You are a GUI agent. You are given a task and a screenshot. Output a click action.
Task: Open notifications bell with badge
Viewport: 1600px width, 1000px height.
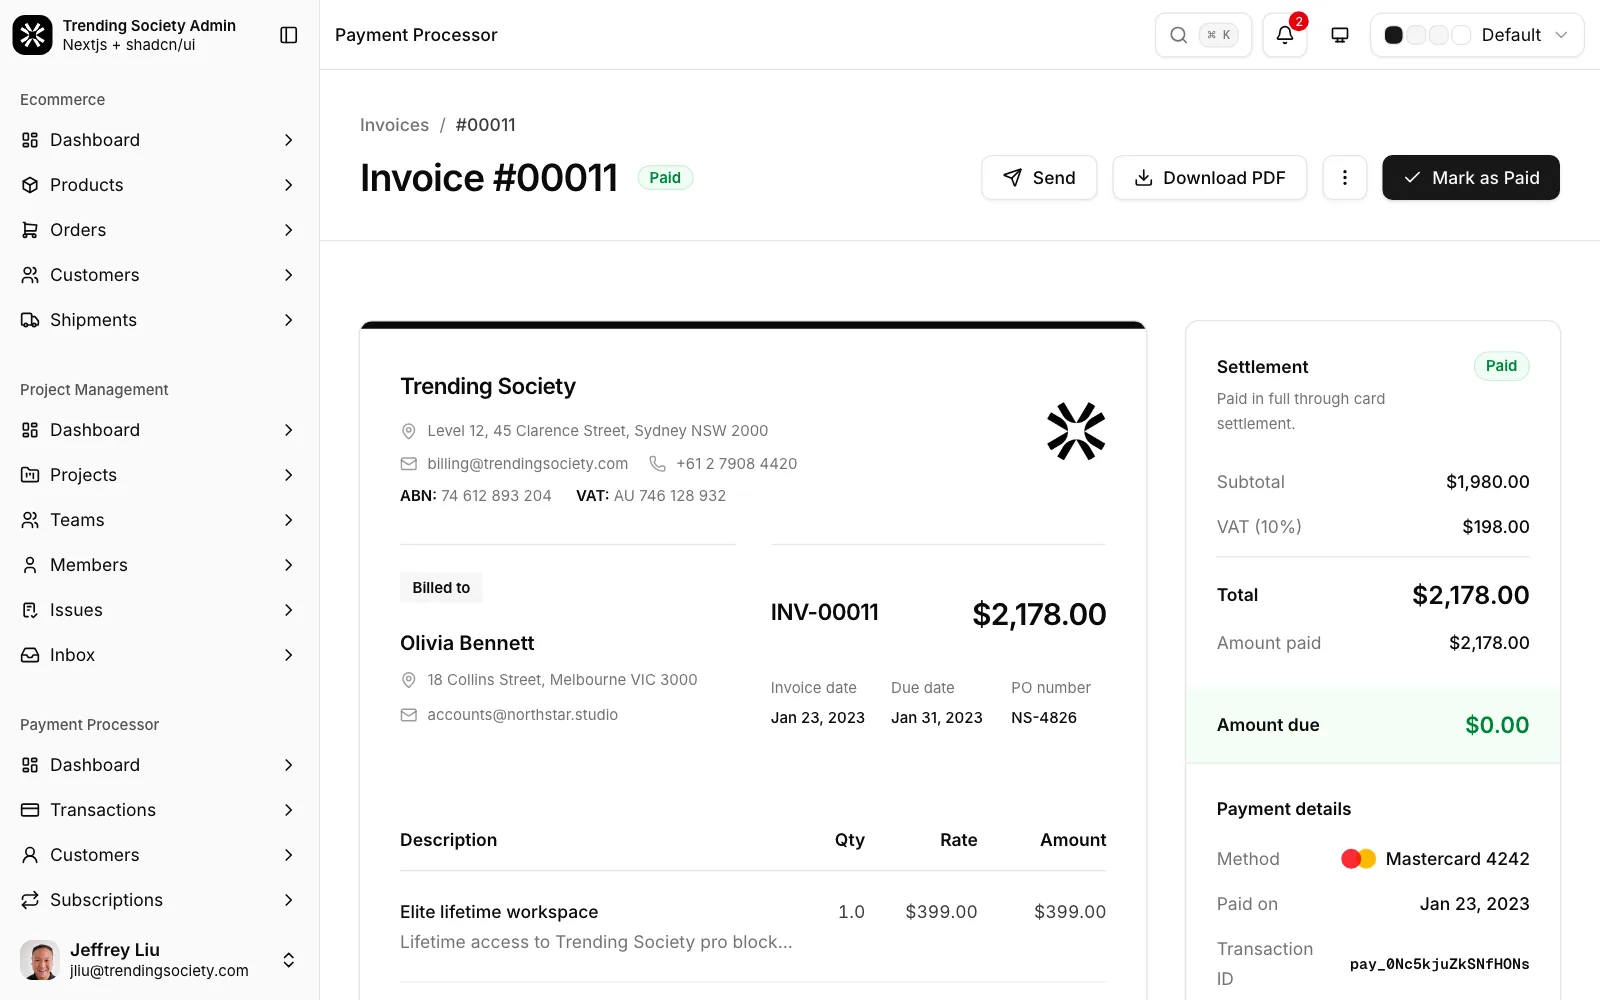pyautogui.click(x=1285, y=35)
